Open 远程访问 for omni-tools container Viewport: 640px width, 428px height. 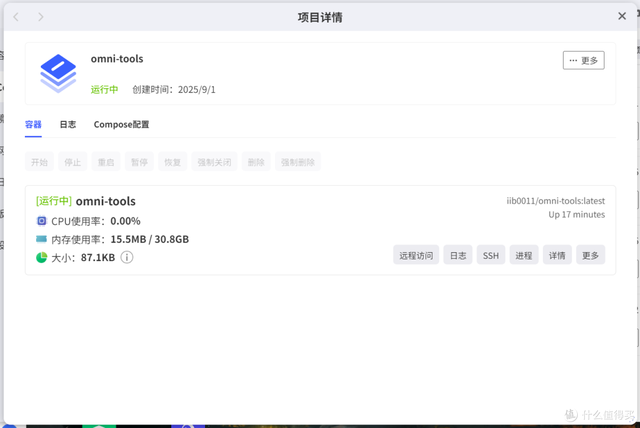pos(416,255)
